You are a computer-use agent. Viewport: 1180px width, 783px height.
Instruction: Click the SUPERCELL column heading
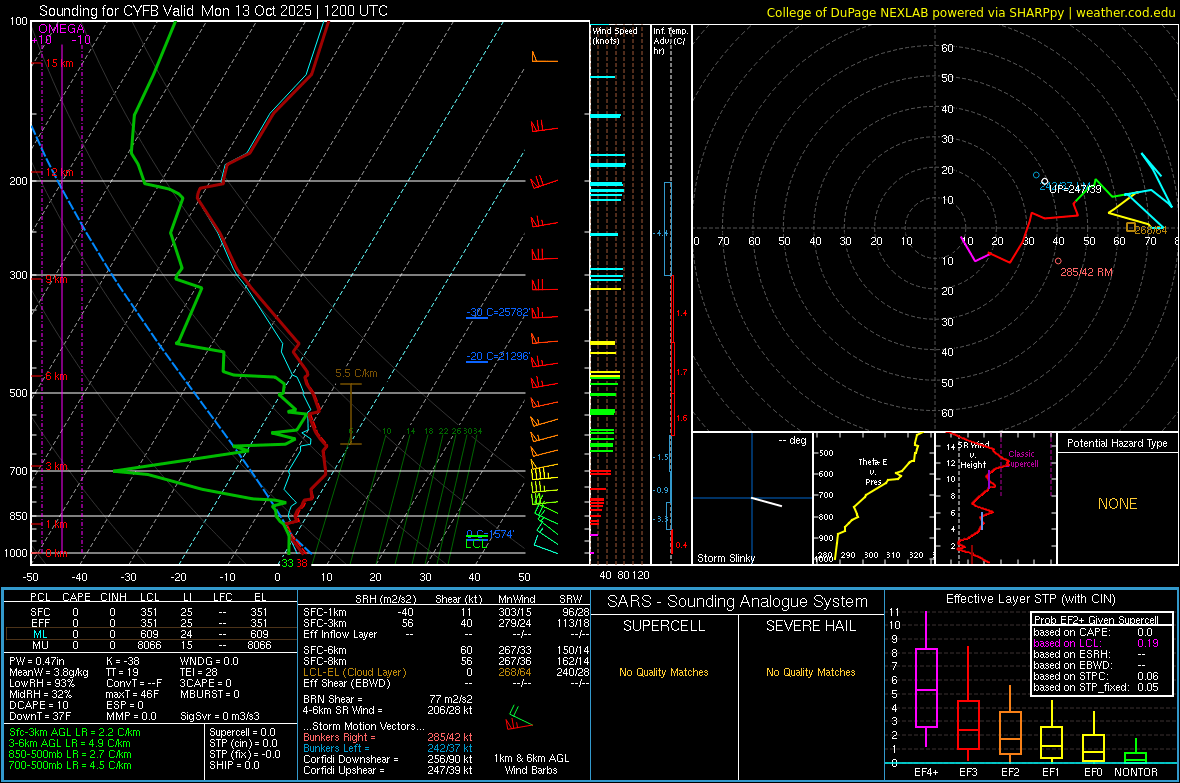pyautogui.click(x=664, y=626)
